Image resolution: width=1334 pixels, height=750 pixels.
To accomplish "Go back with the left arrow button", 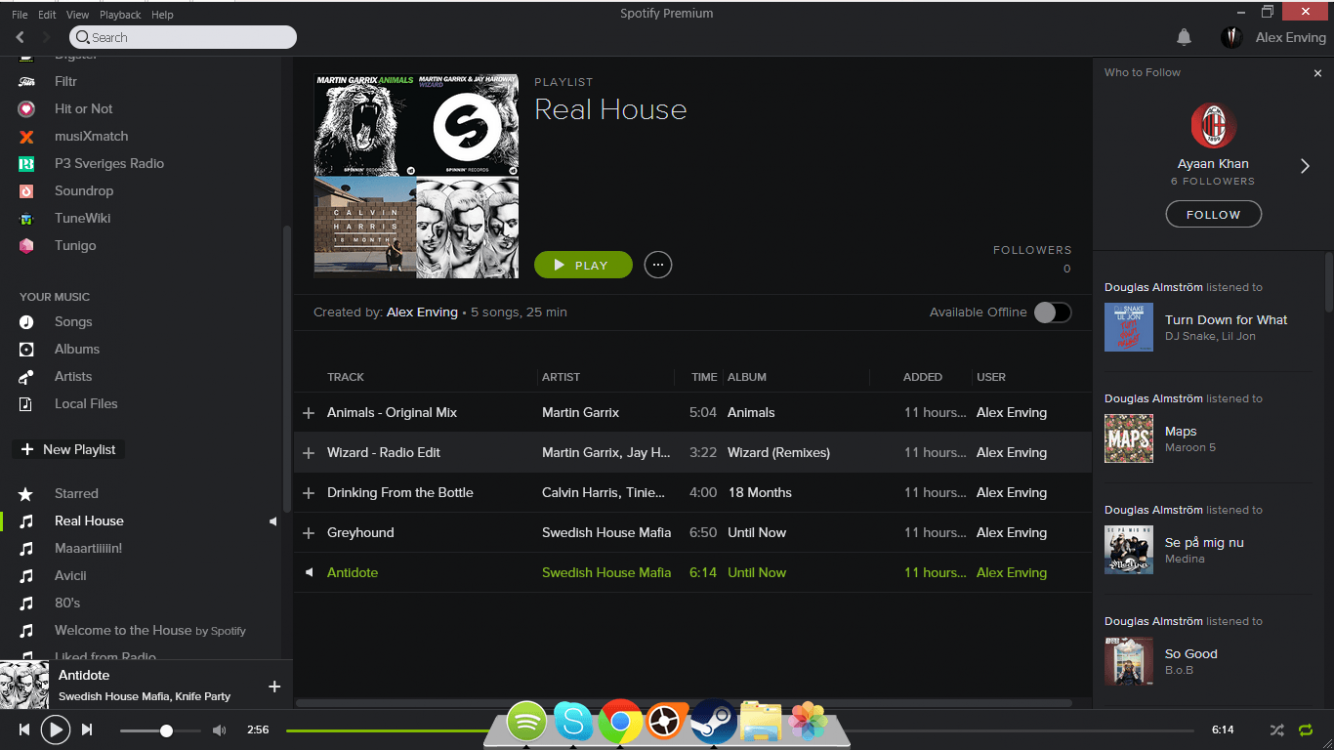I will 20,37.
